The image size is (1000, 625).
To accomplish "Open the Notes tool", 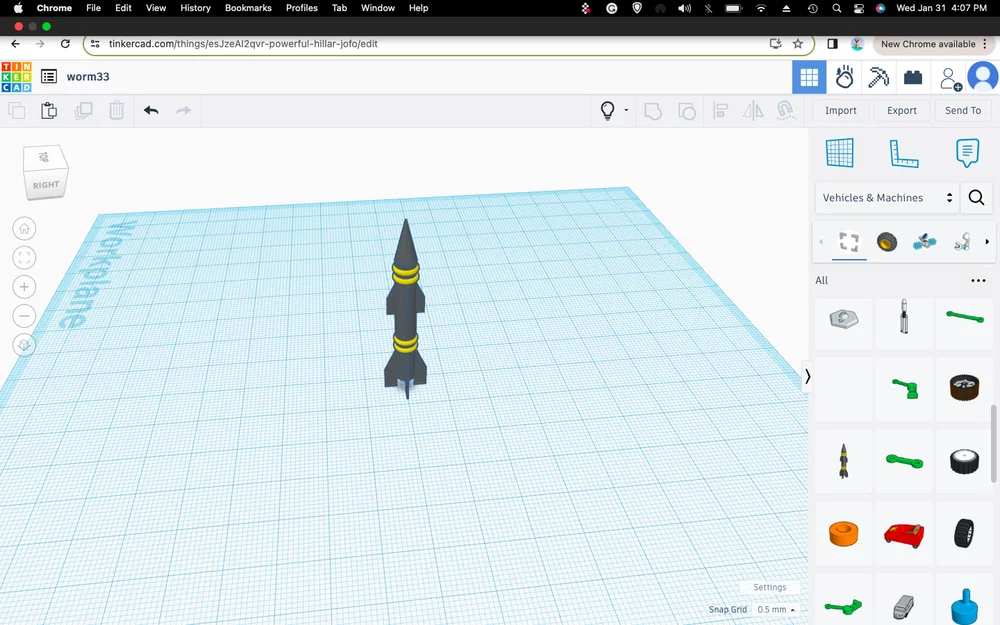I will point(966,153).
